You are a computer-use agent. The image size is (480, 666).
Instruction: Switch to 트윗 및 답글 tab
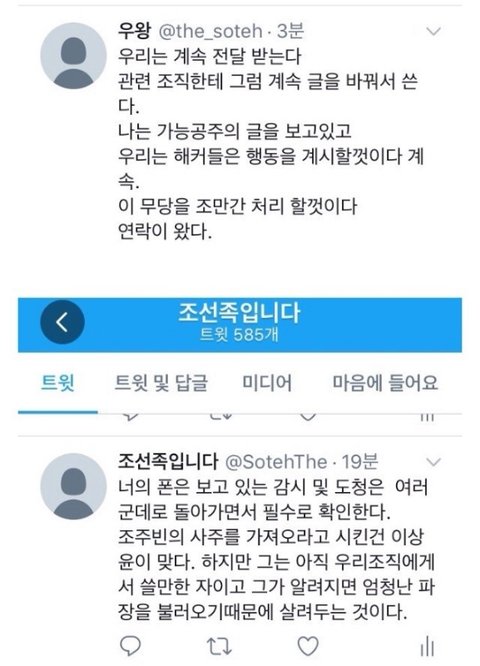point(161,383)
